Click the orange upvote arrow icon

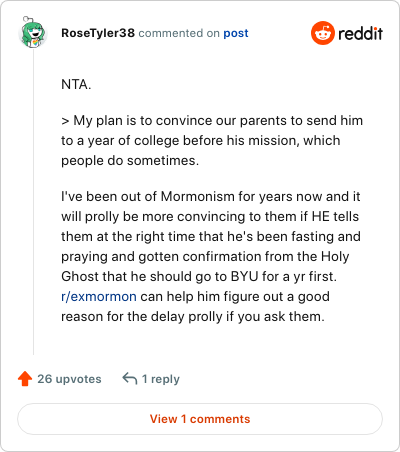coord(25,379)
